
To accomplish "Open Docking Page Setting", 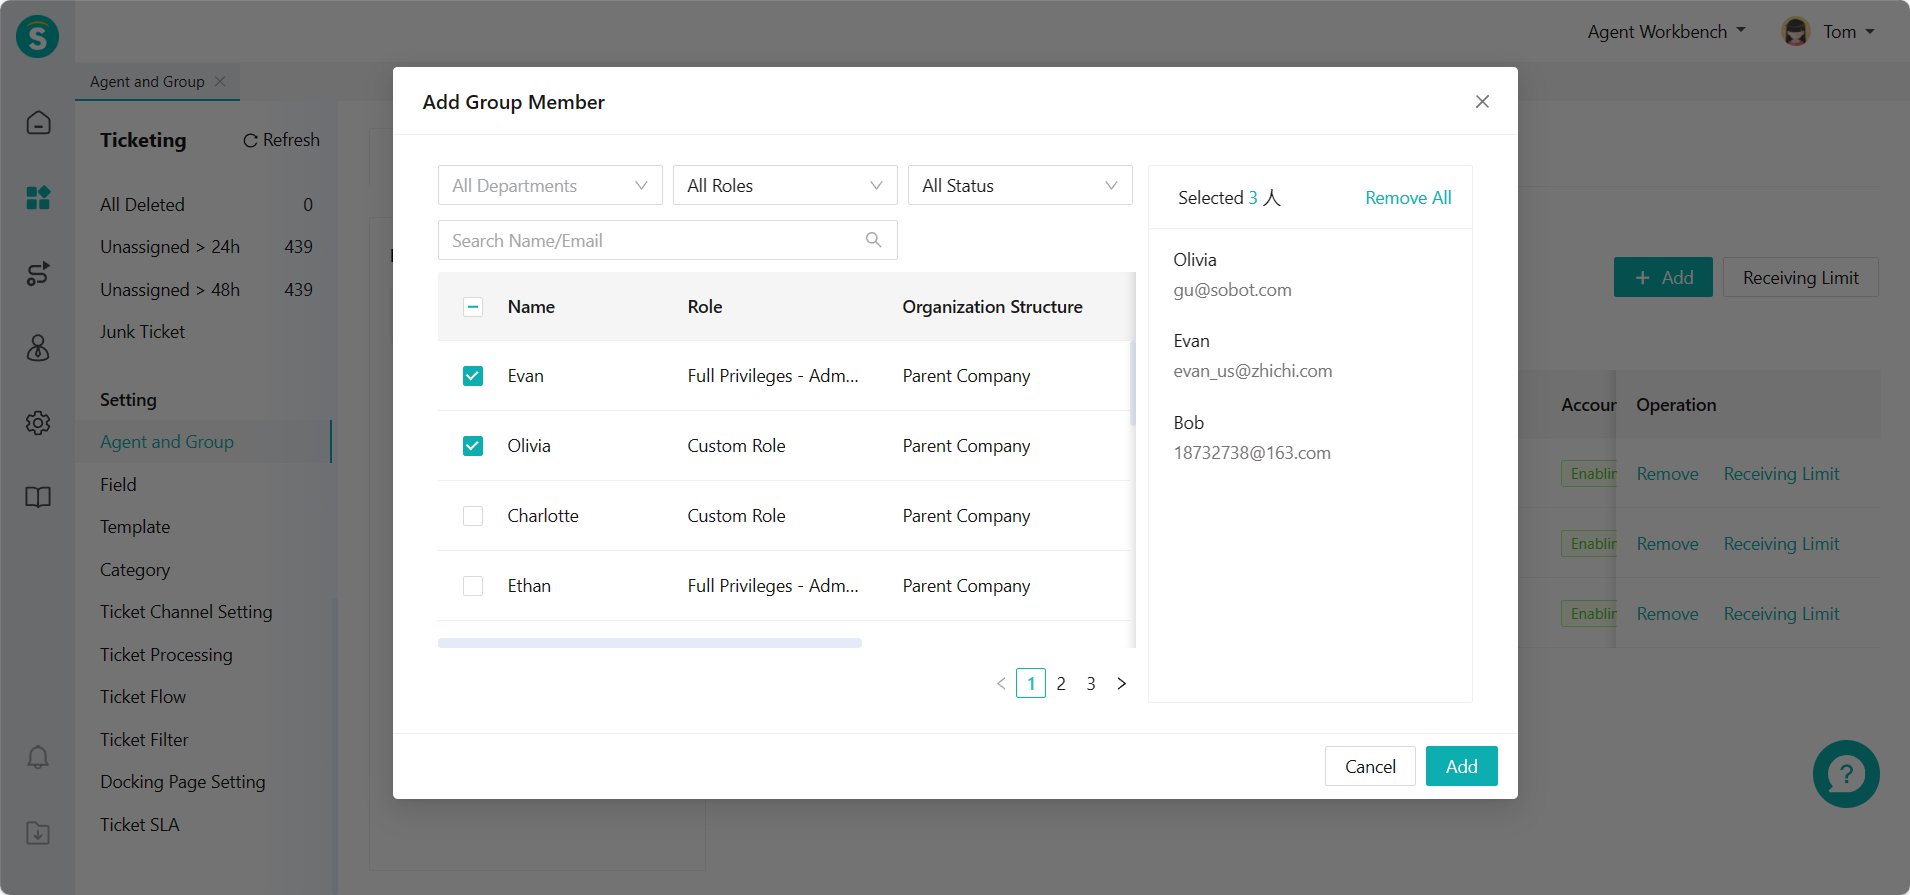I will (x=183, y=781).
